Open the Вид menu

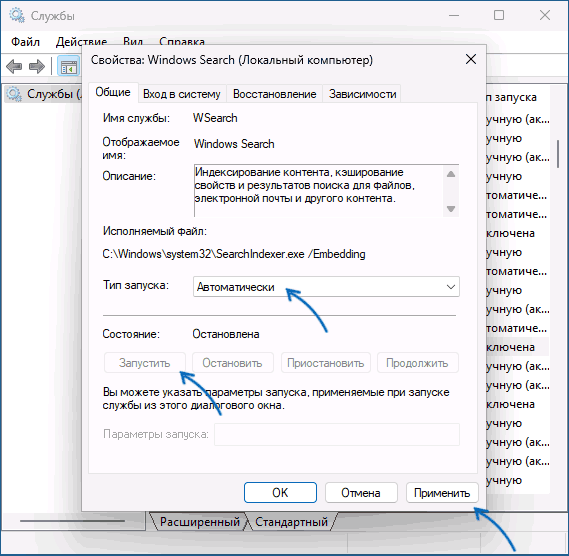pyautogui.click(x=132, y=42)
